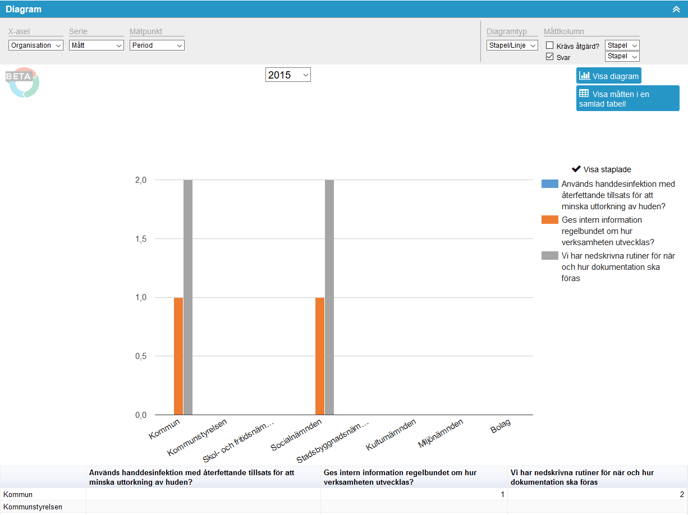Click orange legend swatch for intern information
688x515 pixels.
pos(549,220)
